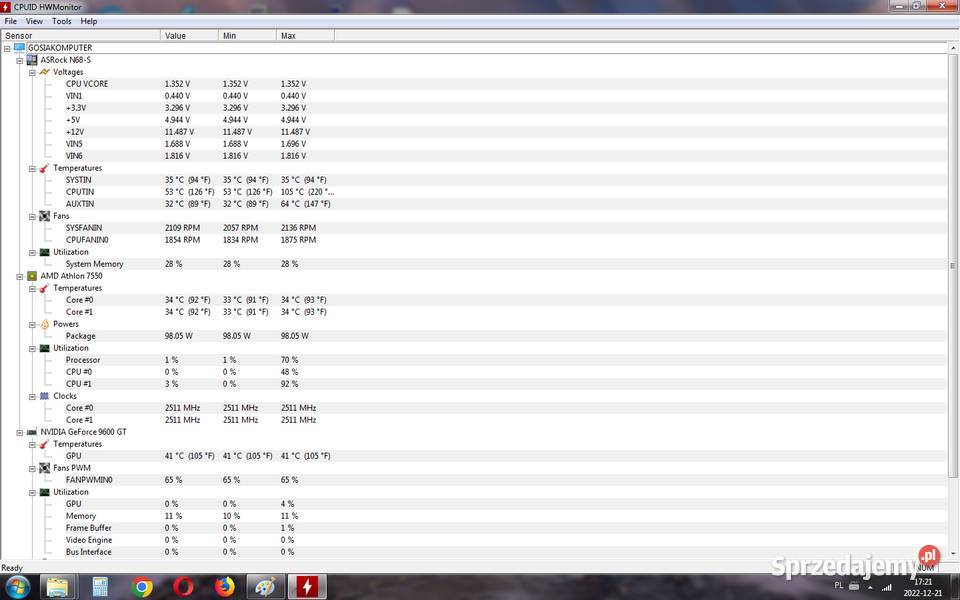Image resolution: width=960 pixels, height=600 pixels.
Task: Select the CPUFANIN0 fan row
Action: pyautogui.click(x=475, y=240)
